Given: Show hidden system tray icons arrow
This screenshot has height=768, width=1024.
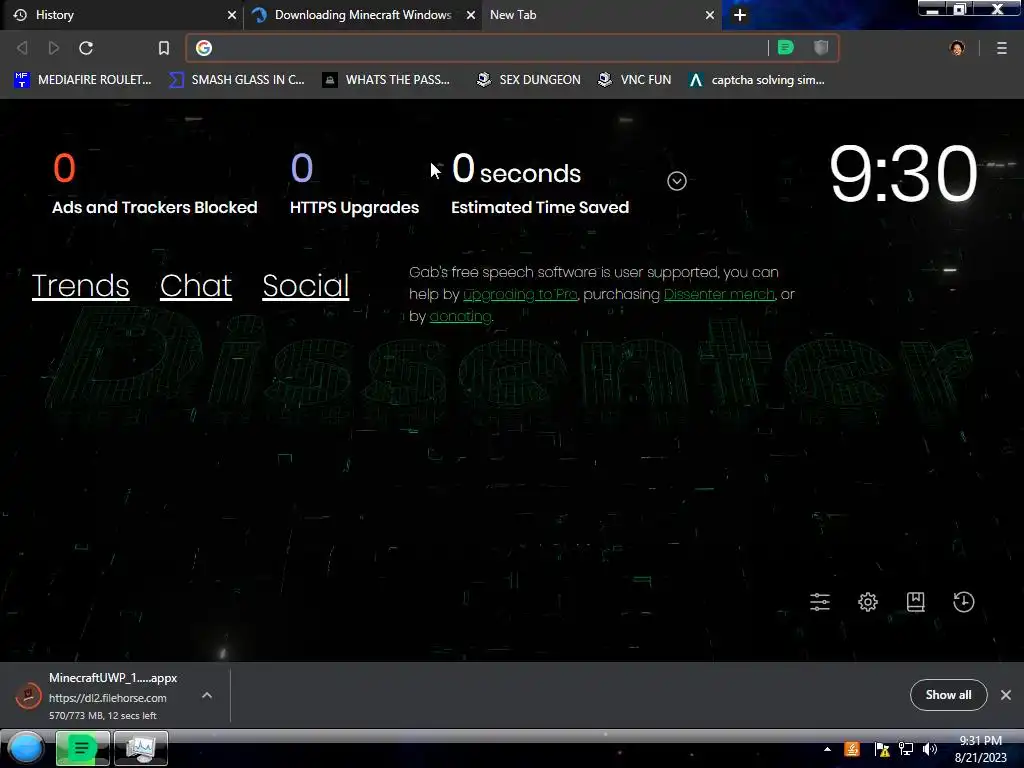Looking at the screenshot, I should click(x=827, y=749).
